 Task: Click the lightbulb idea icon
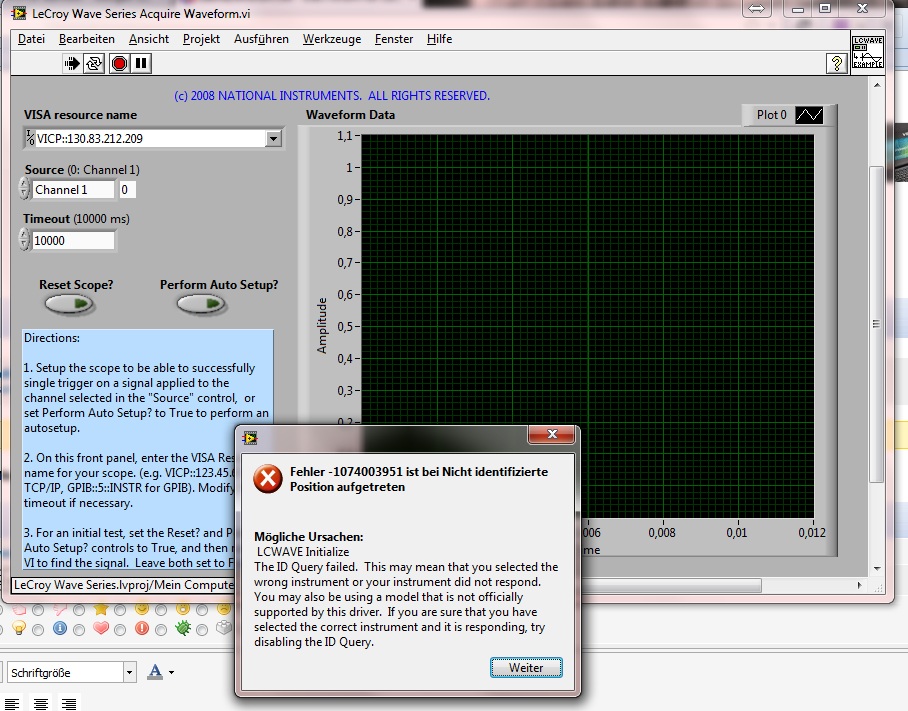19,628
